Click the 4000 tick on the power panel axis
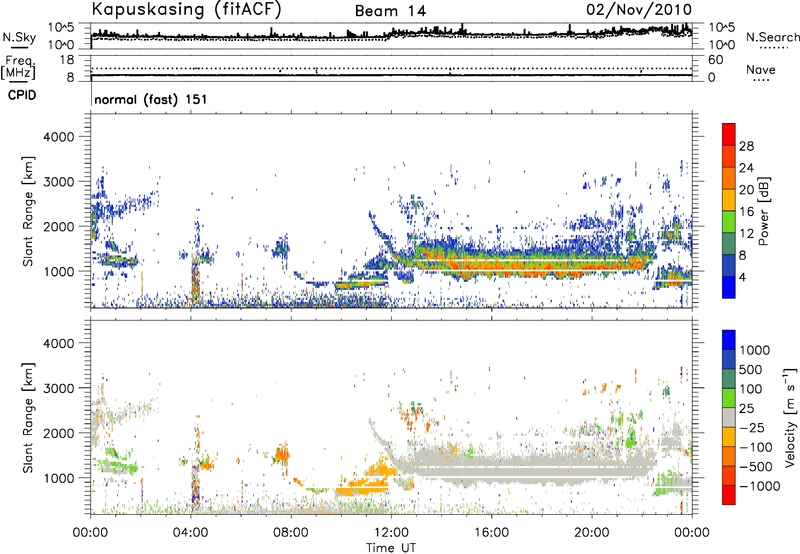This screenshot has height=554, width=800. point(58,137)
